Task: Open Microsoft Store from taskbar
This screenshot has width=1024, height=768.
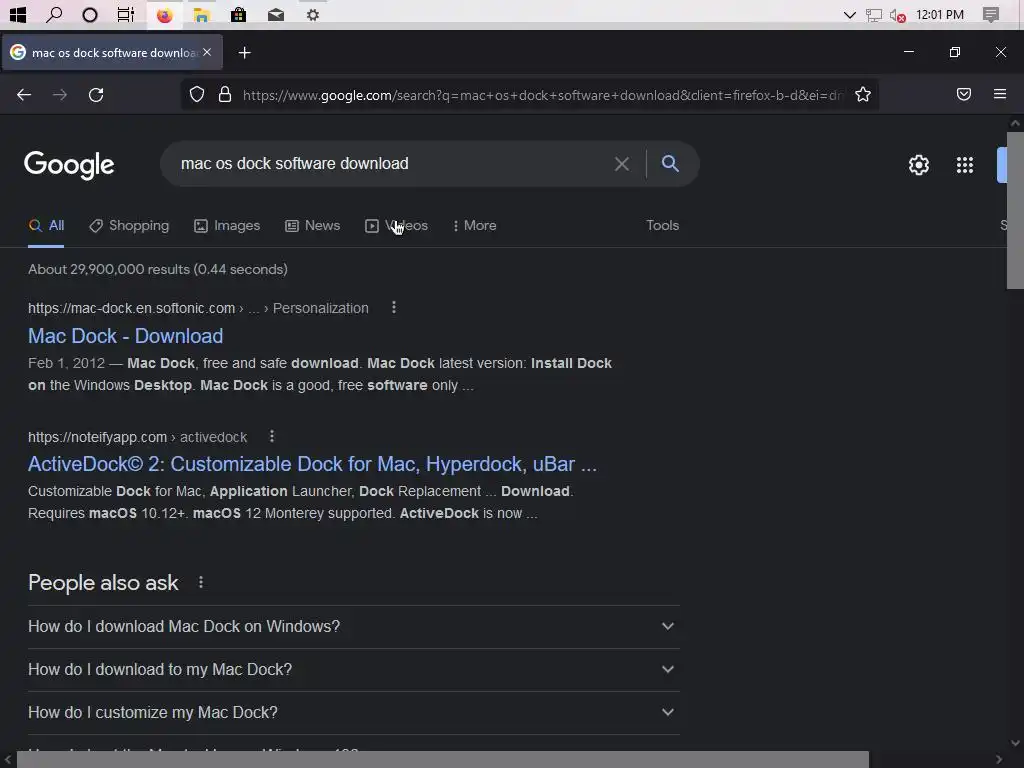Action: (239, 14)
